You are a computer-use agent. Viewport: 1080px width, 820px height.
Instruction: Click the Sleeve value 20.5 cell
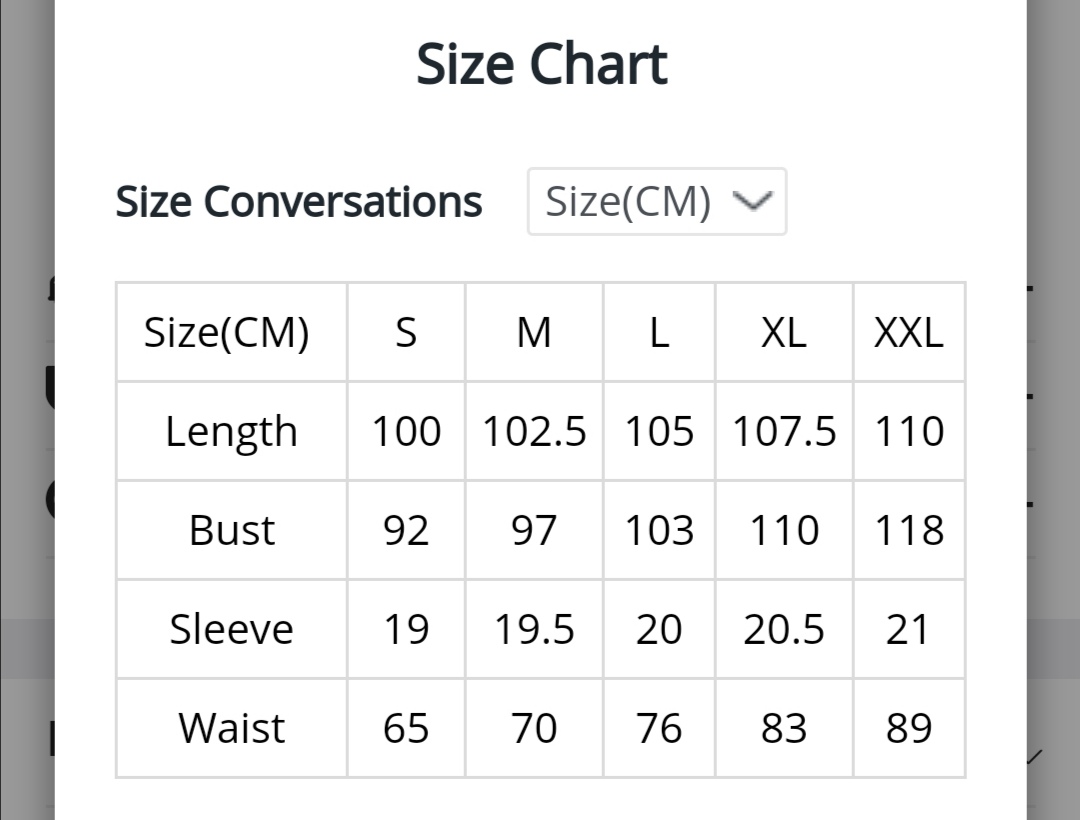pos(784,629)
